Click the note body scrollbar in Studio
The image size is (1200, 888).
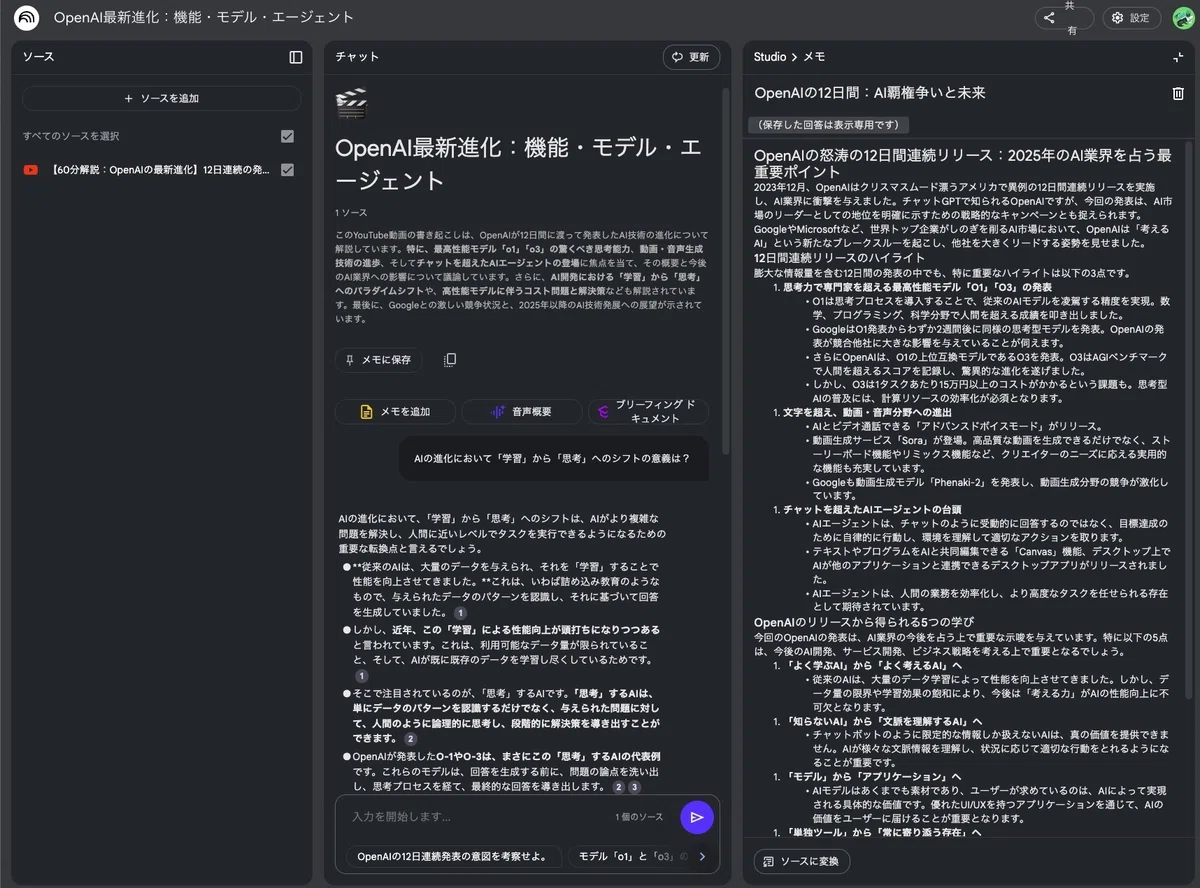pyautogui.click(x=1188, y=420)
